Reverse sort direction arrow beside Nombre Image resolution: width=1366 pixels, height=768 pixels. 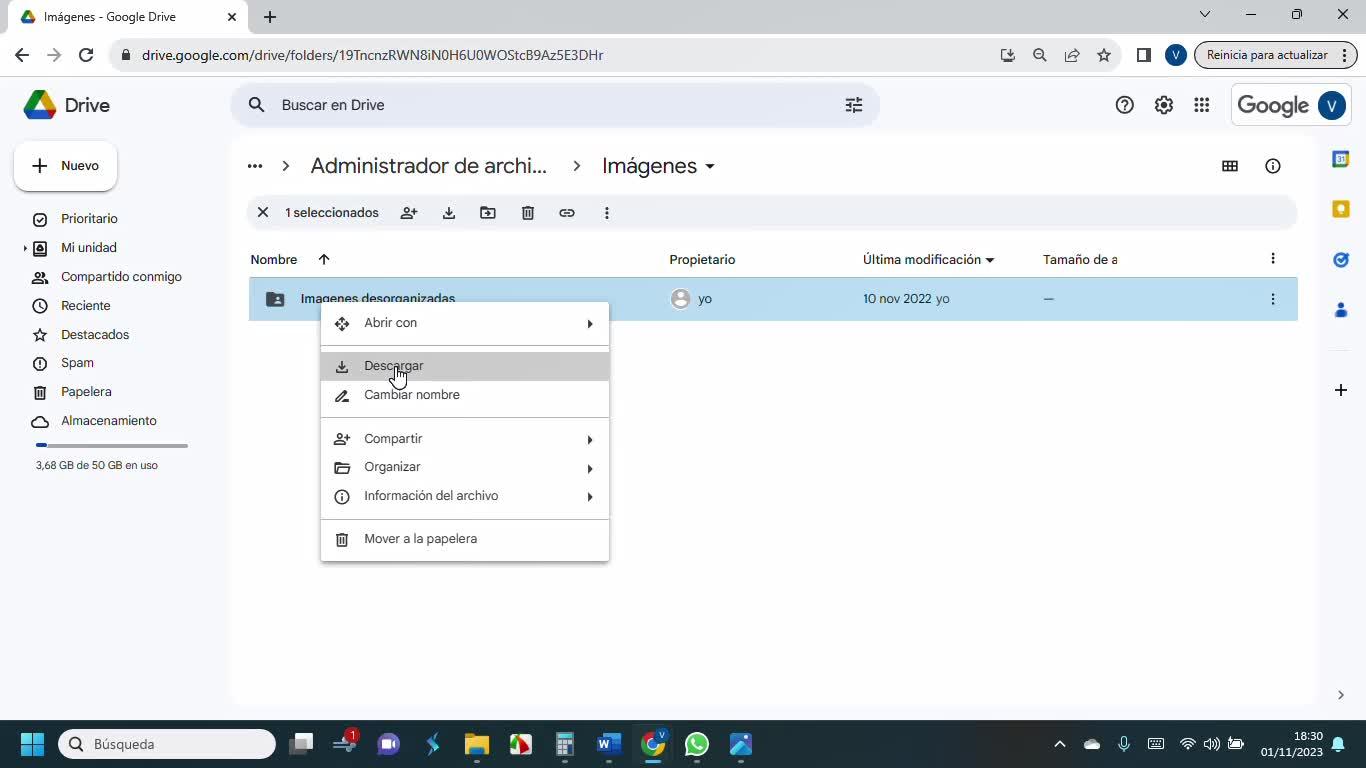(x=324, y=259)
